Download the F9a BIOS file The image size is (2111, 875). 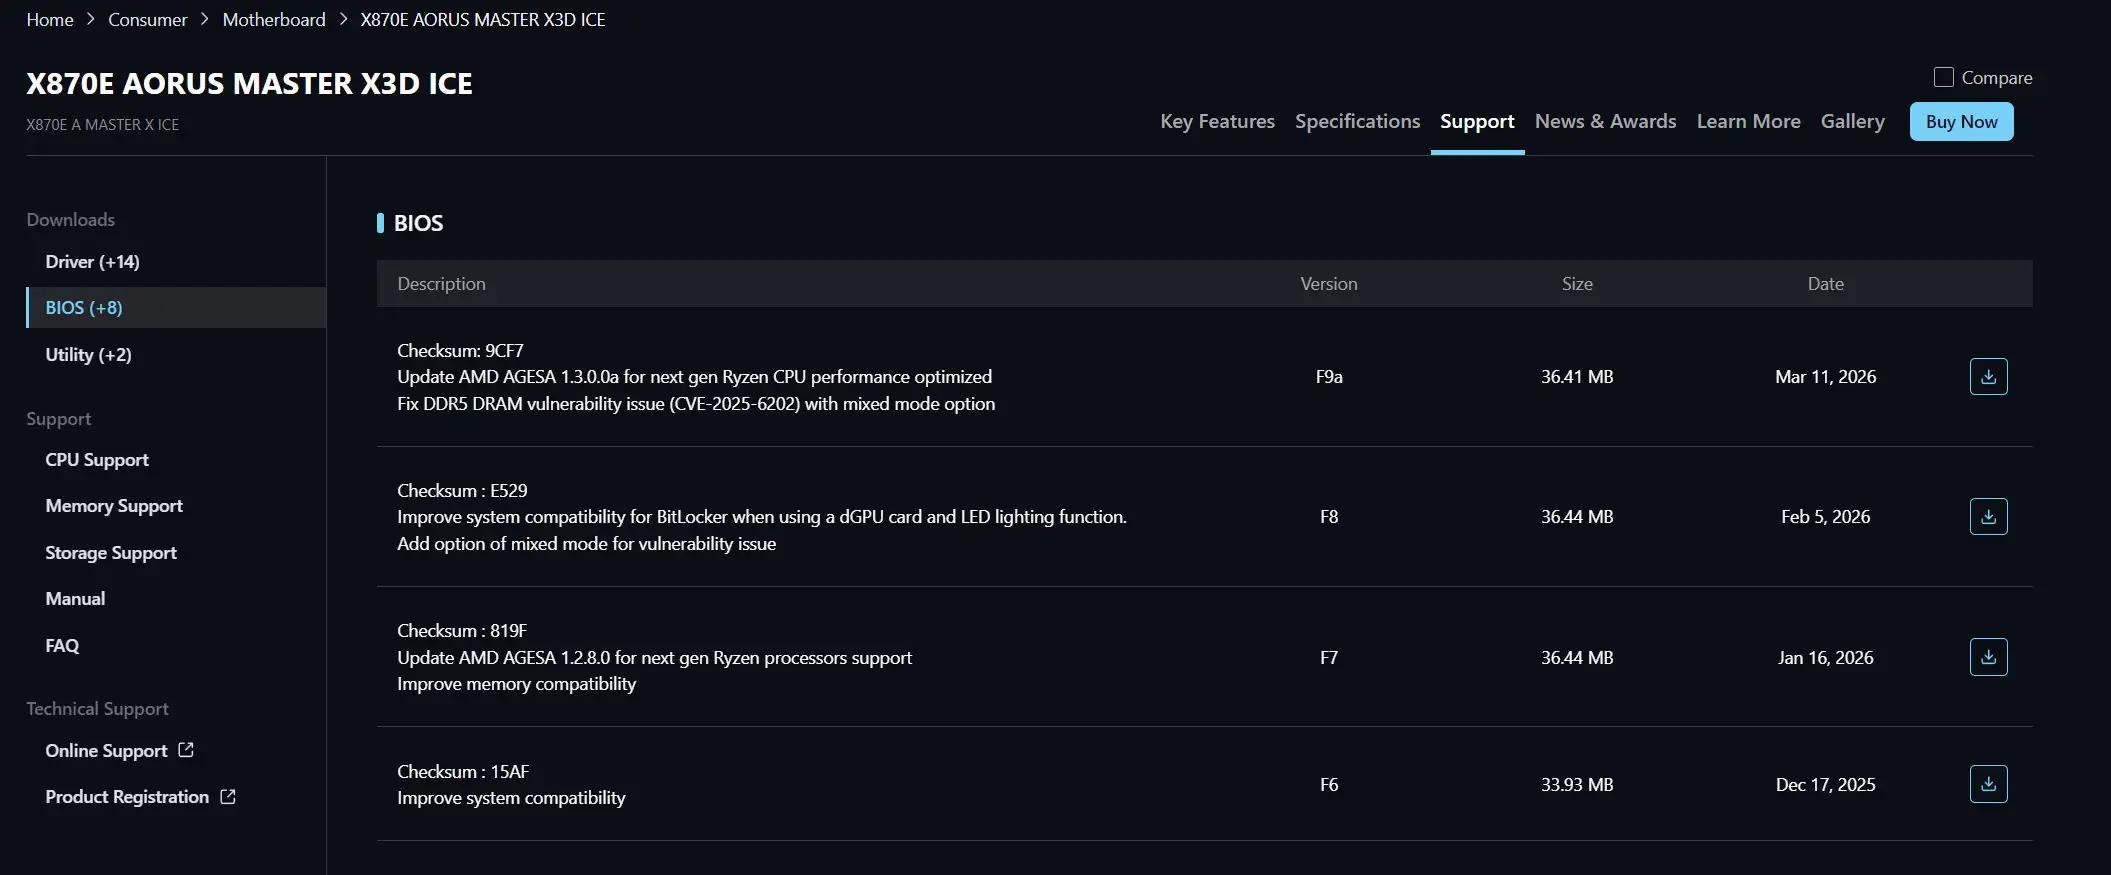coord(1988,377)
